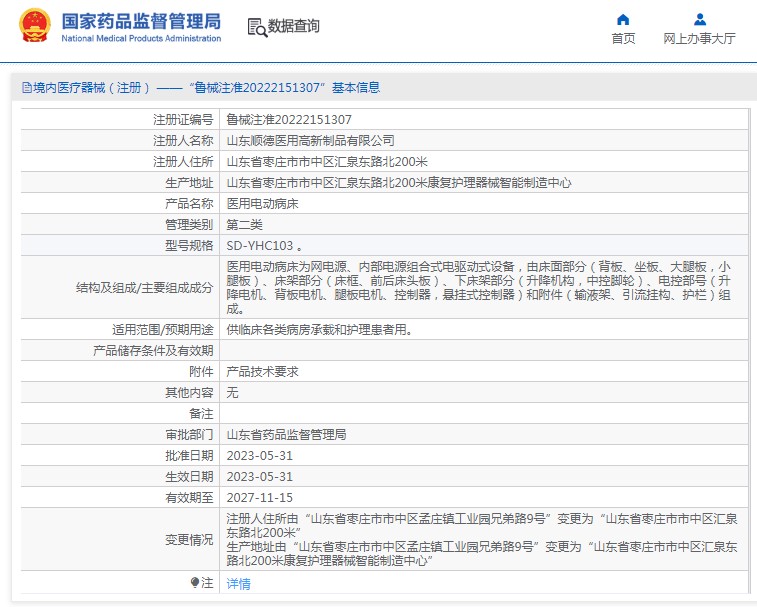
Task: Click the 变更情况 row label
Action: tap(189, 539)
